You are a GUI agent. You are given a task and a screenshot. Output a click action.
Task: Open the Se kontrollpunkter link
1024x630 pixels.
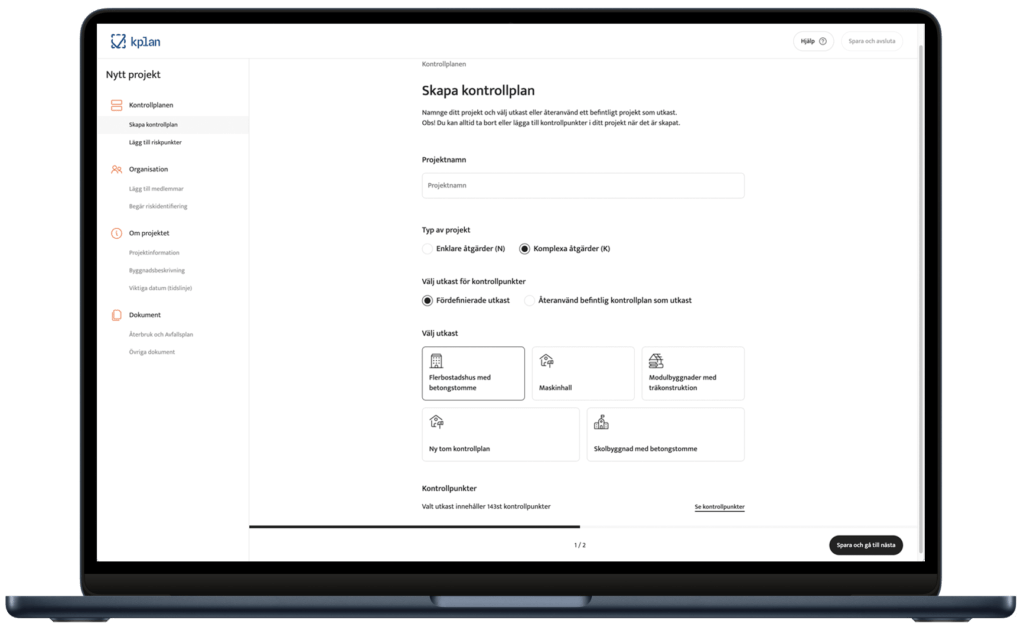coord(719,507)
